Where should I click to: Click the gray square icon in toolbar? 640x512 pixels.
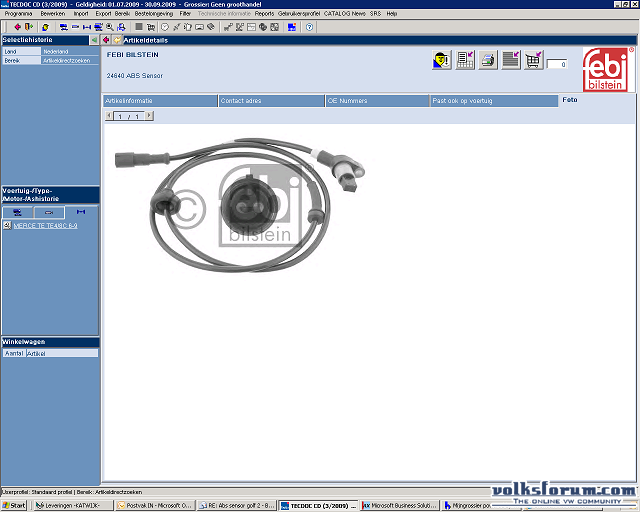(x=139, y=27)
